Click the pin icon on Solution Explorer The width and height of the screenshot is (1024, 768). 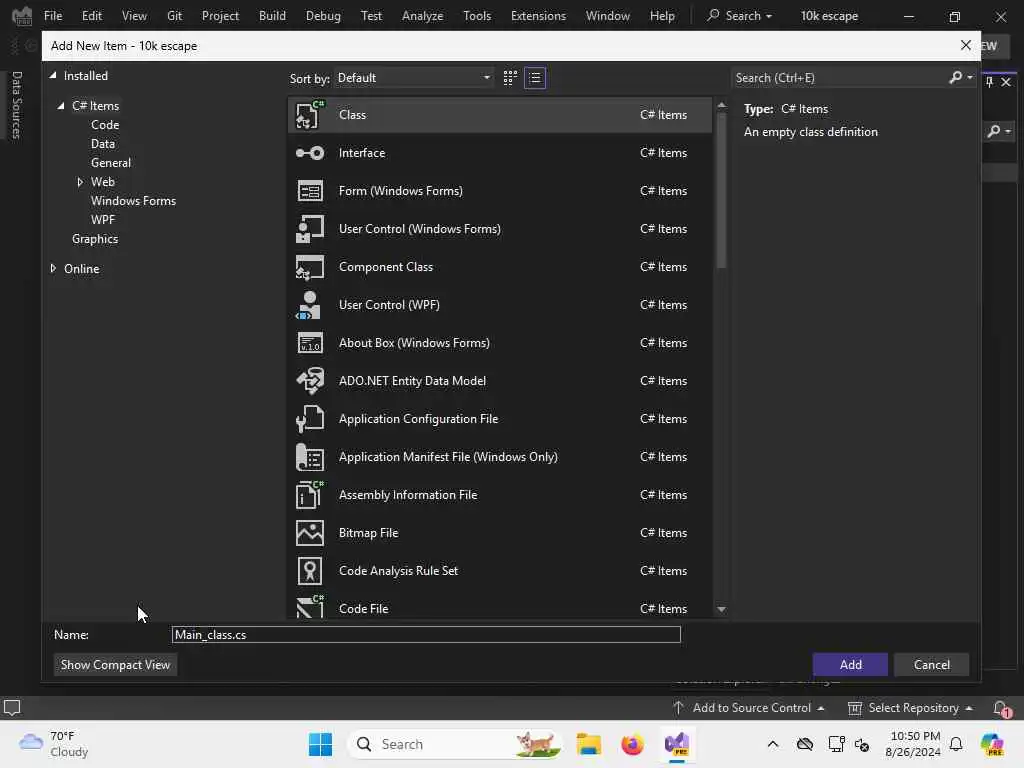coord(989,82)
